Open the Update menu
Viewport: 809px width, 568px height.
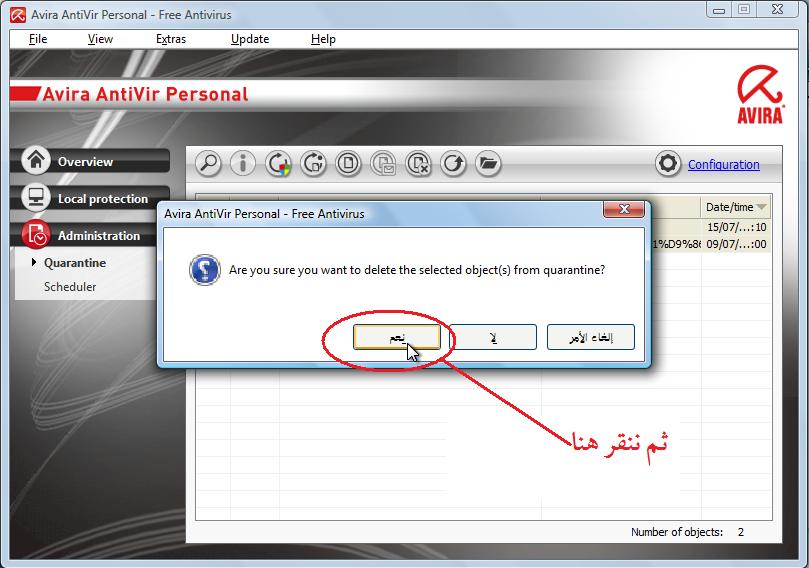click(250, 39)
